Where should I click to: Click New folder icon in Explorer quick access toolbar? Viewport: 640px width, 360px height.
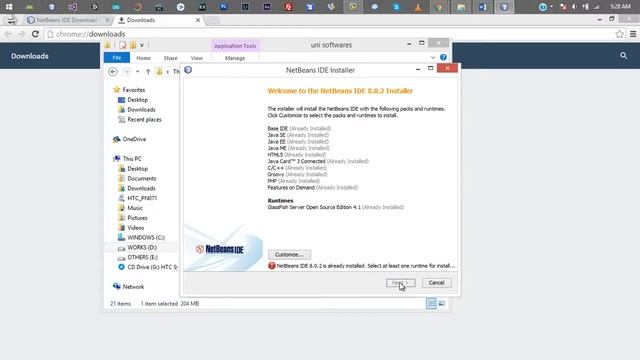[133, 45]
